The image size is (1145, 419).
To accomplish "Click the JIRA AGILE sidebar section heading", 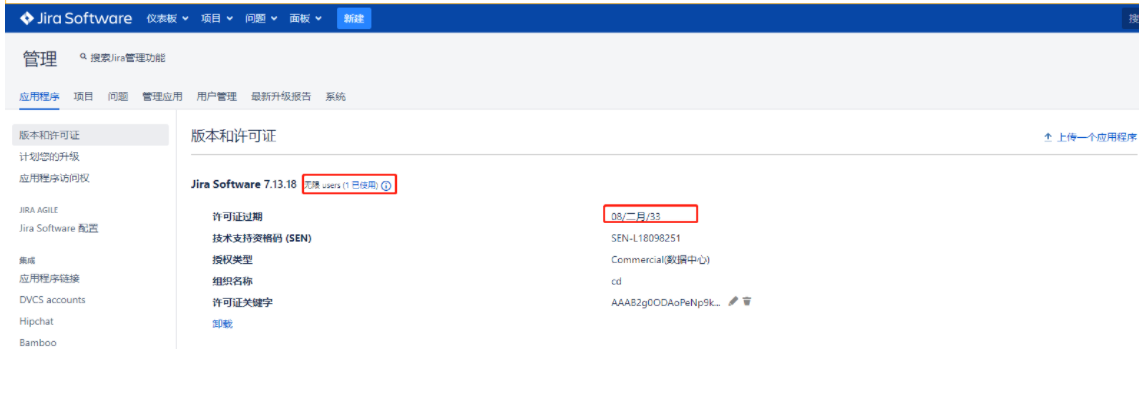I will pyautogui.click(x=38, y=210).
